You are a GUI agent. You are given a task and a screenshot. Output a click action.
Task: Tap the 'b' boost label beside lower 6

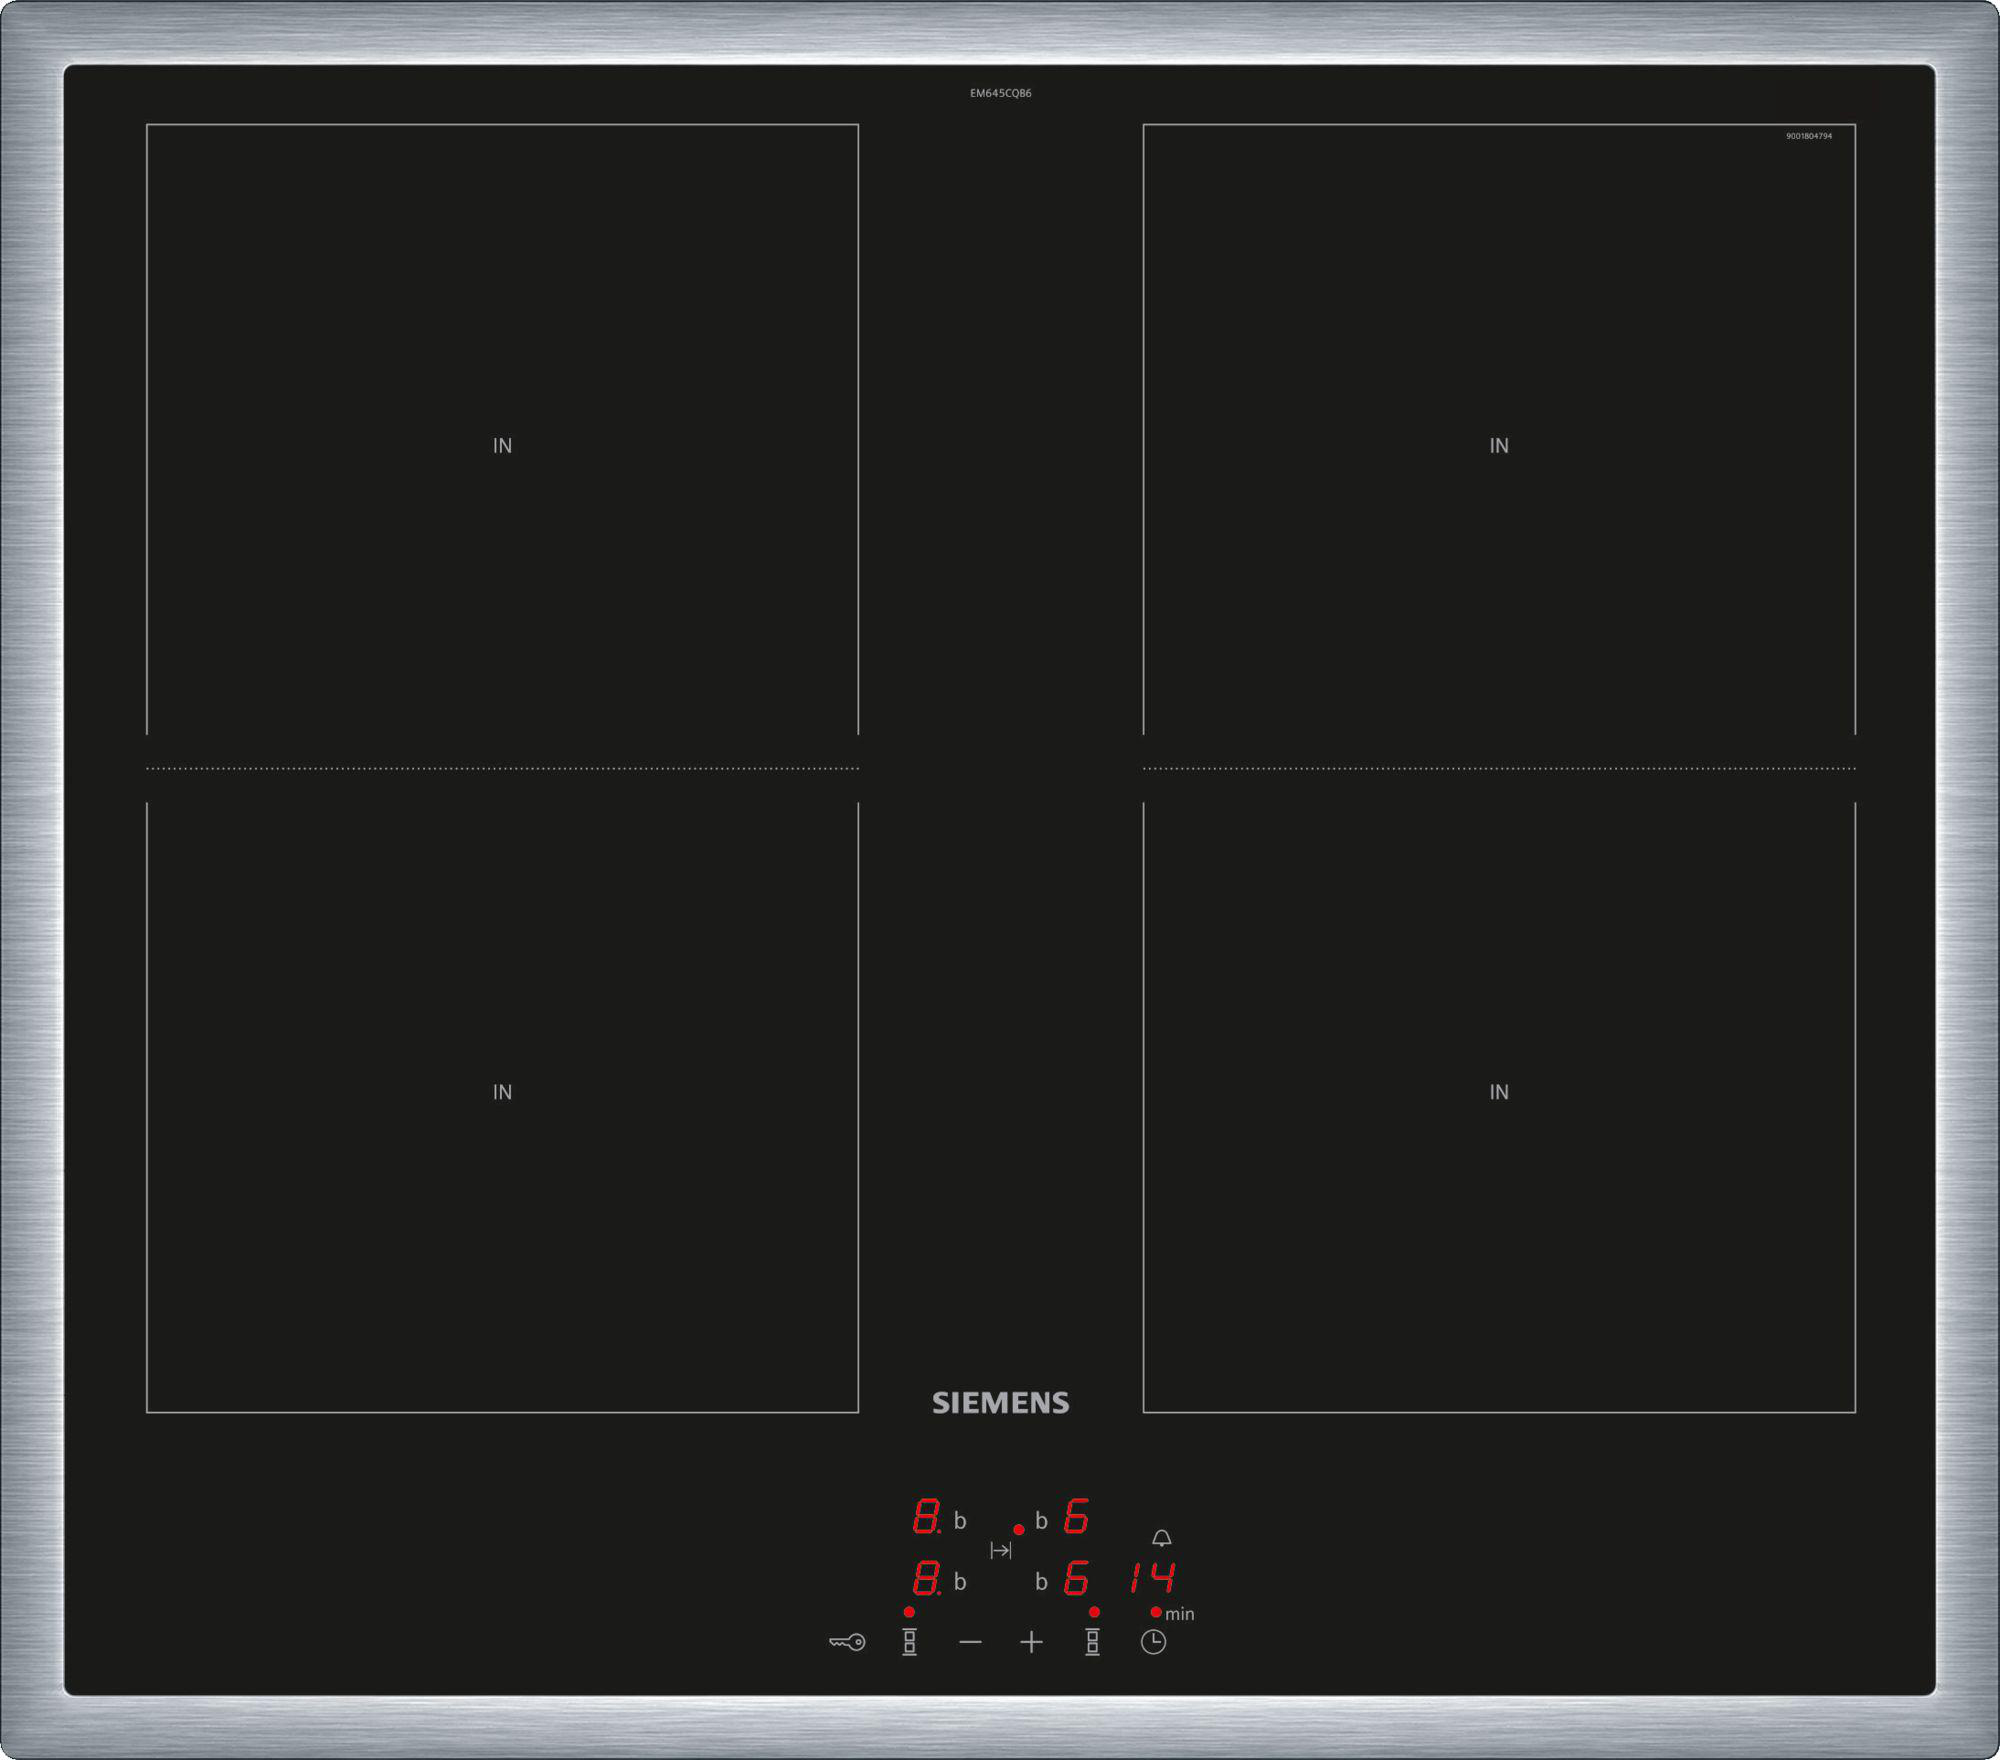[x=1041, y=1582]
